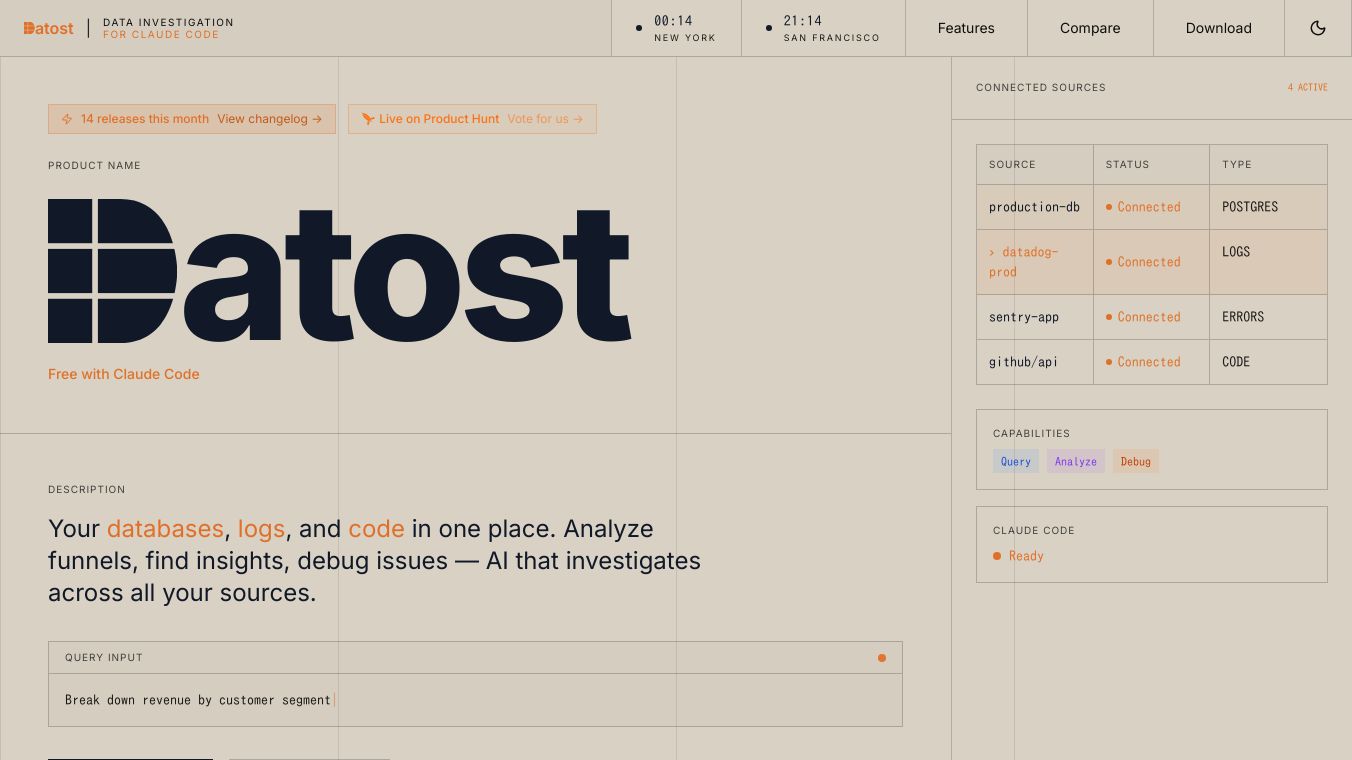This screenshot has height=760, width=1352.
Task: Click the Datost logo in the header
Action: click(48, 28)
